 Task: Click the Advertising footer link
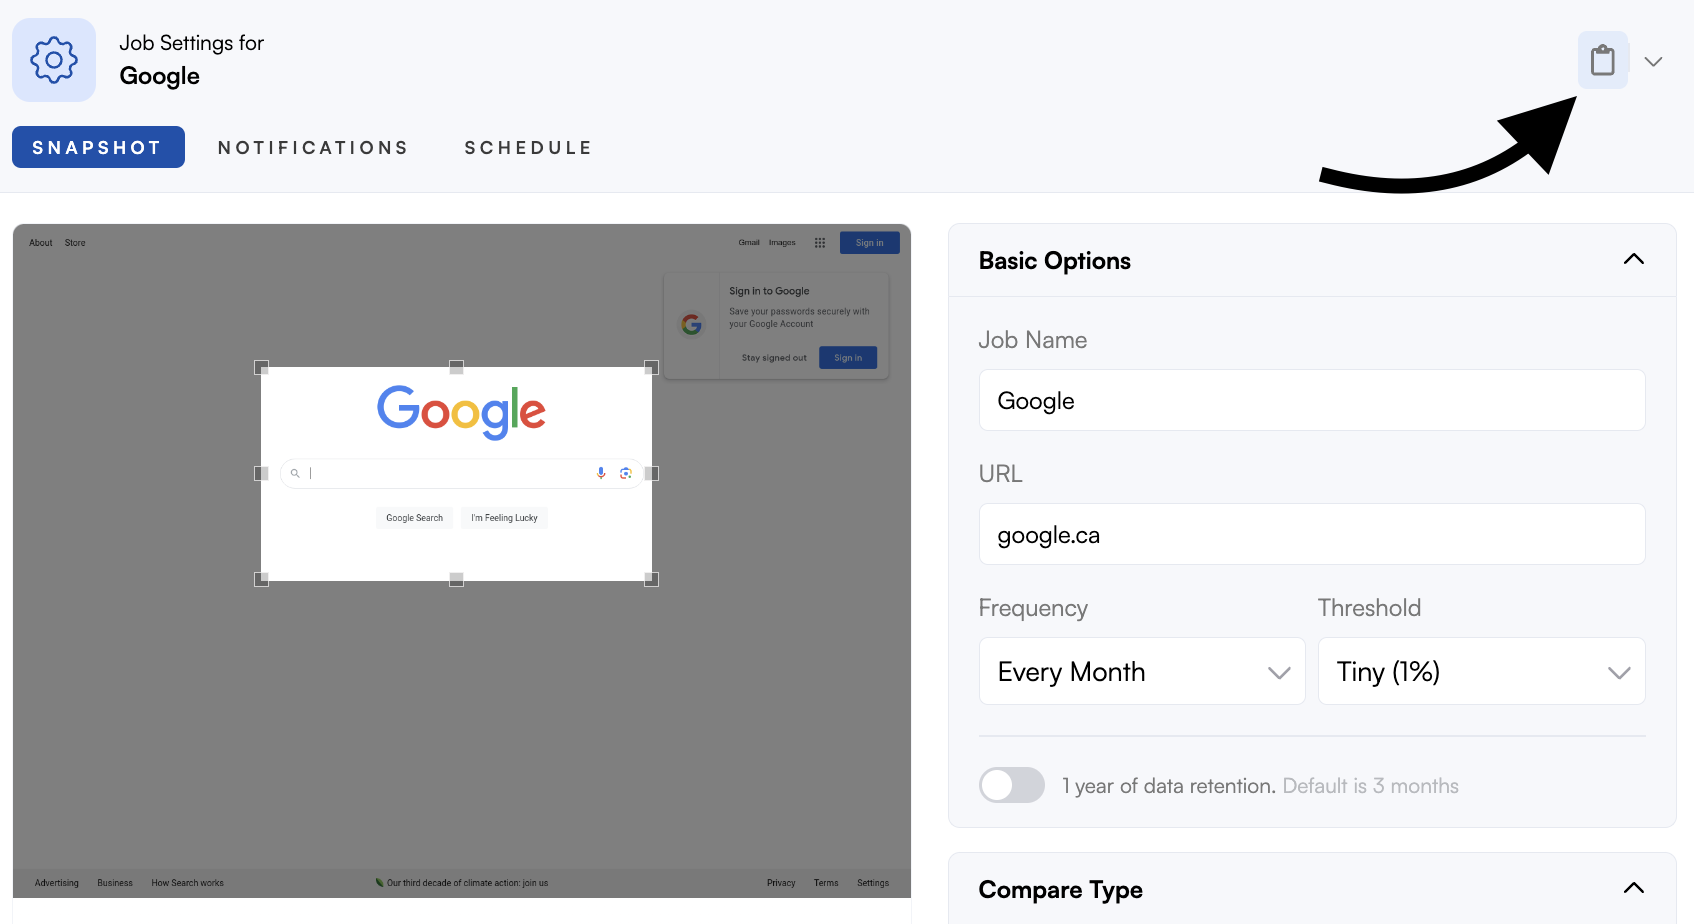57,883
